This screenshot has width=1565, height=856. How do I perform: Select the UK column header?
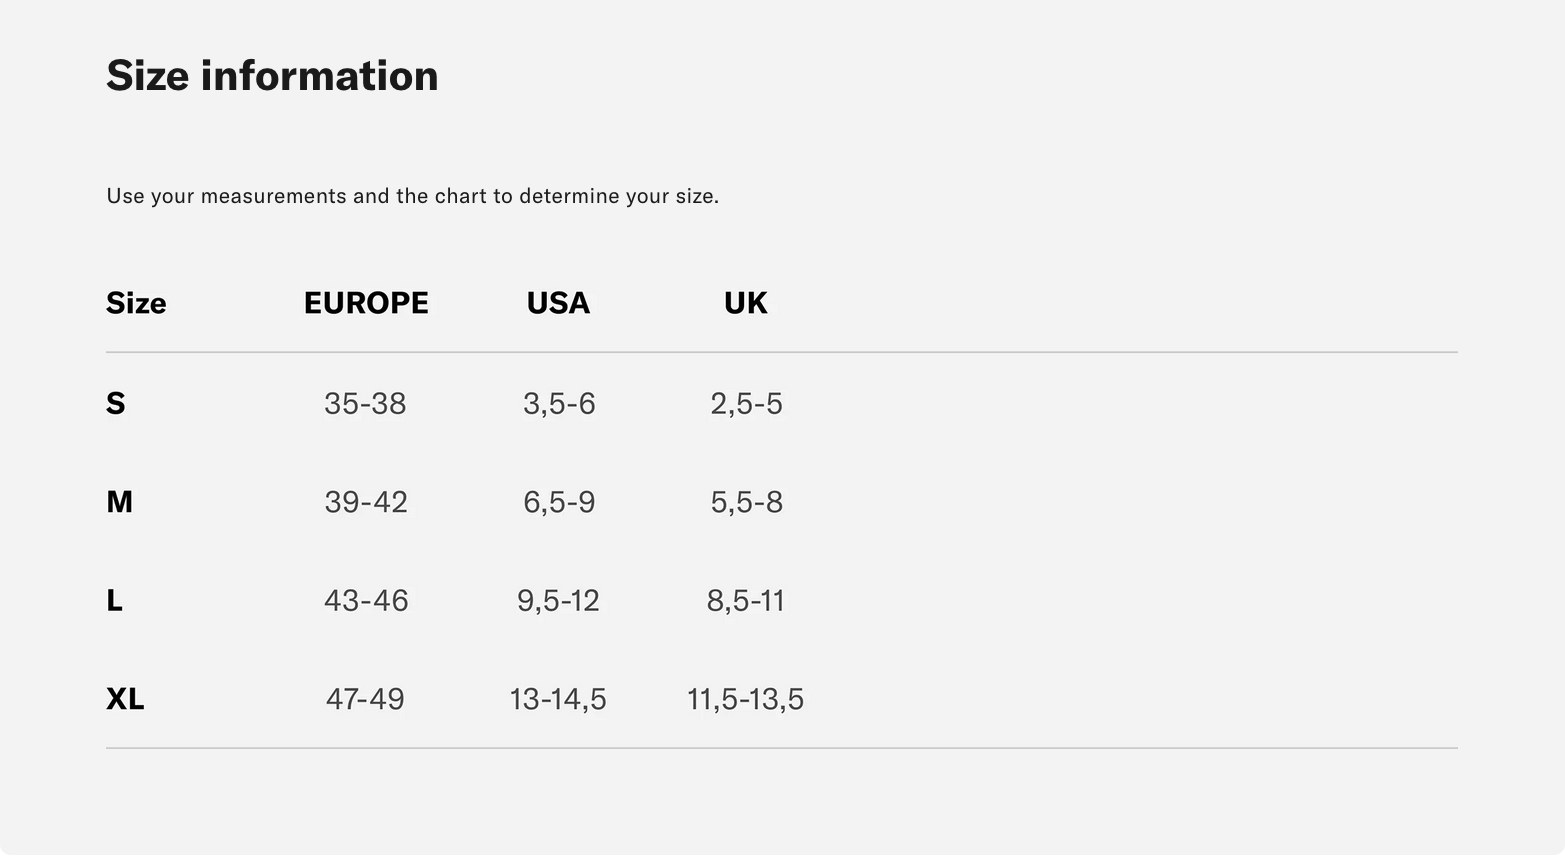coord(745,303)
